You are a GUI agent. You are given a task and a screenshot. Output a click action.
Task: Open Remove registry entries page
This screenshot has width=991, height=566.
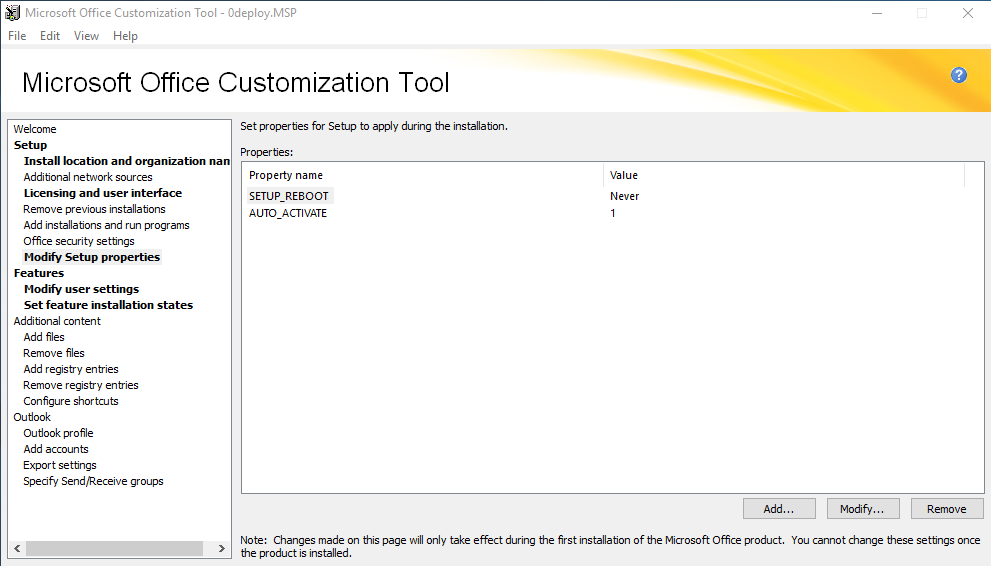point(81,385)
